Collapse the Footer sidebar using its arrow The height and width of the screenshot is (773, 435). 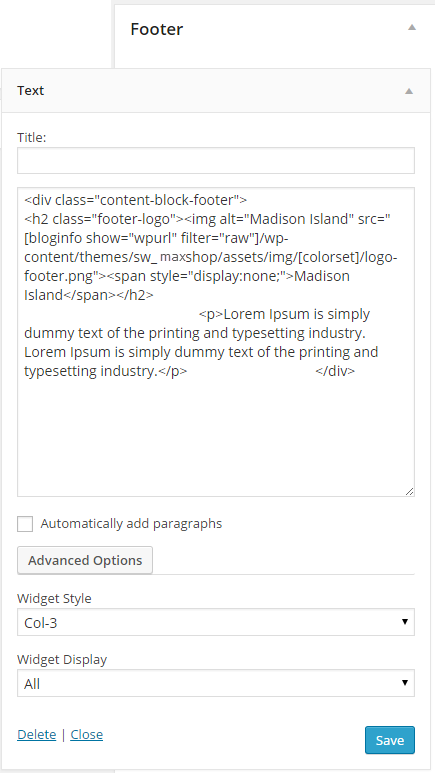click(x=412, y=28)
